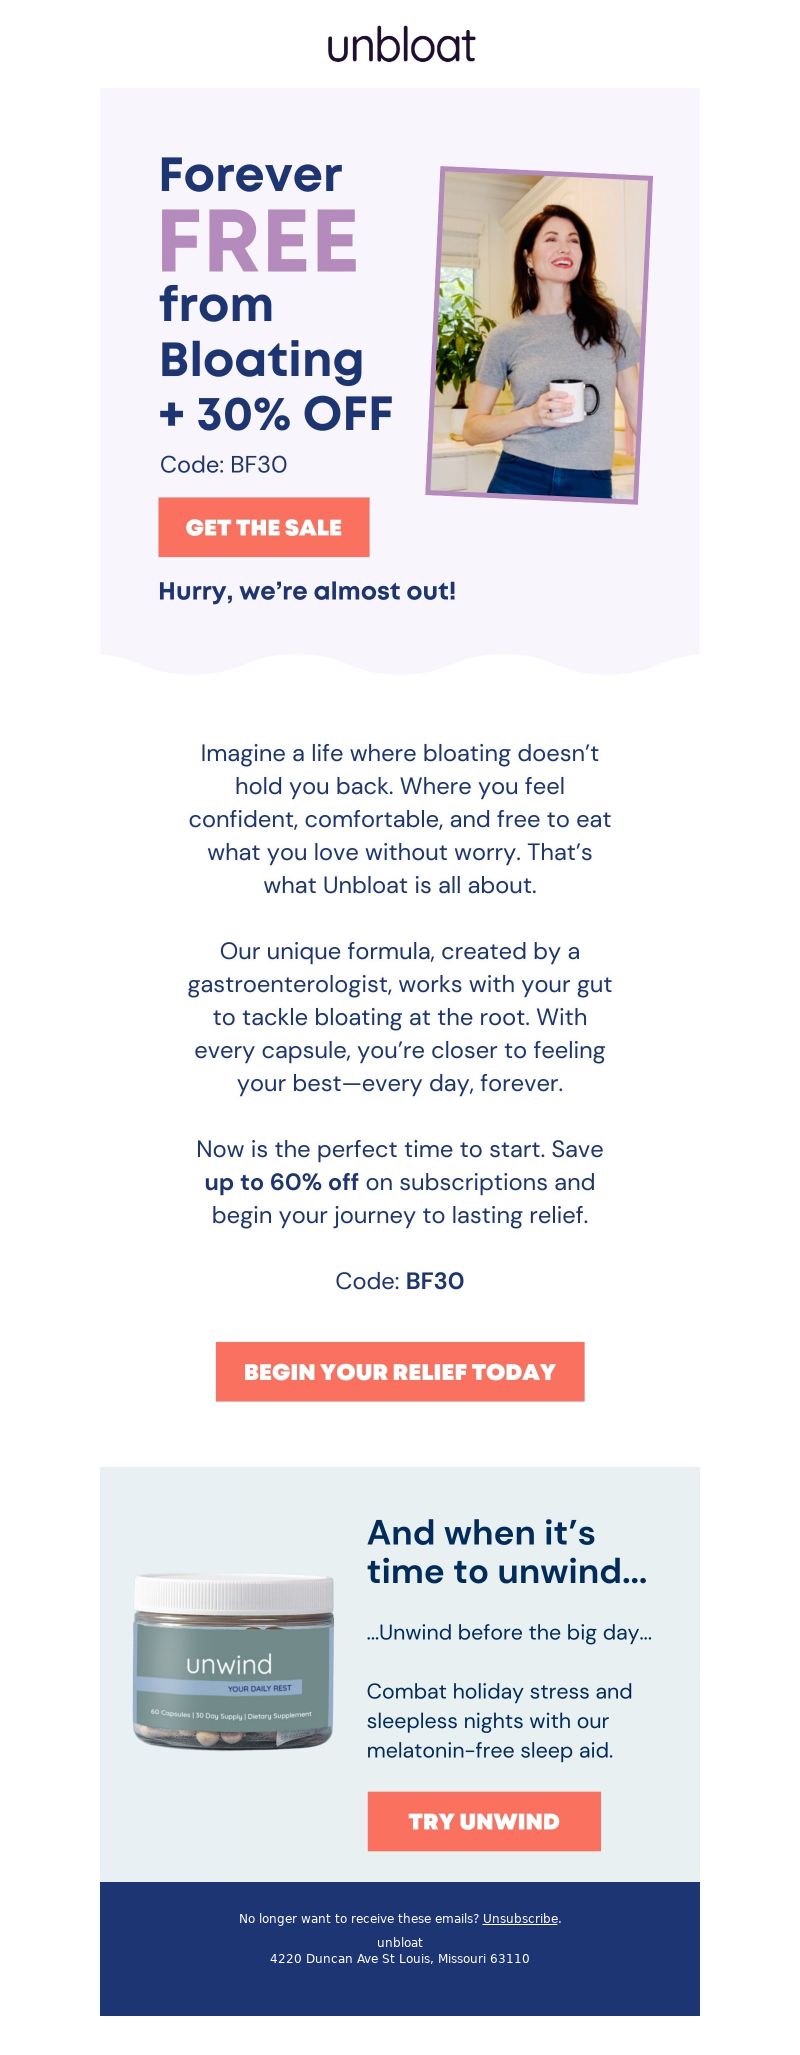Click the unbloat name in footer
The height and width of the screenshot is (2055, 800).
[x=400, y=1942]
